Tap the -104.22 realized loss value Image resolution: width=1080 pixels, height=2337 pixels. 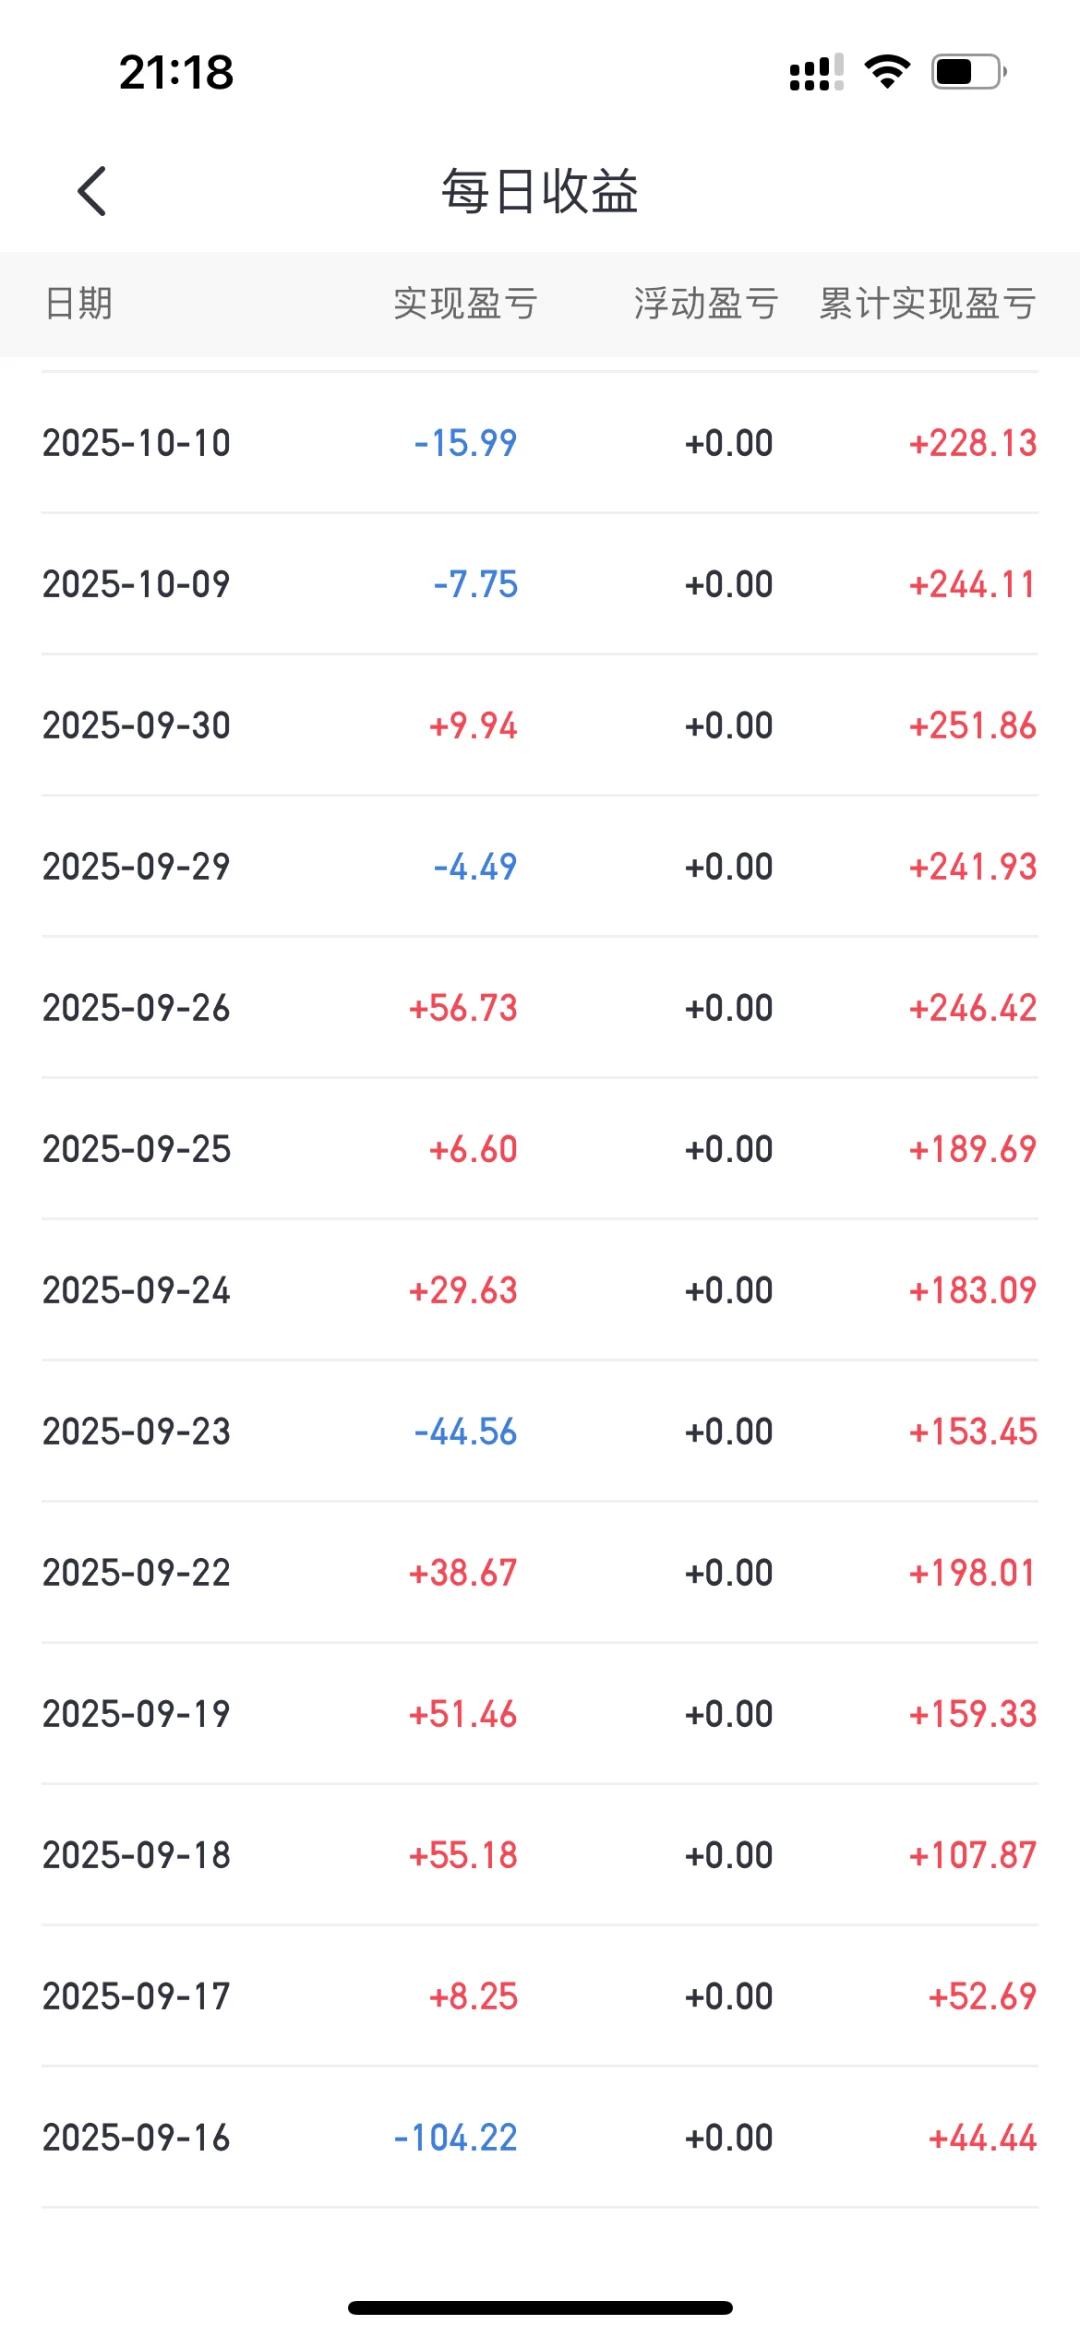(456, 2138)
